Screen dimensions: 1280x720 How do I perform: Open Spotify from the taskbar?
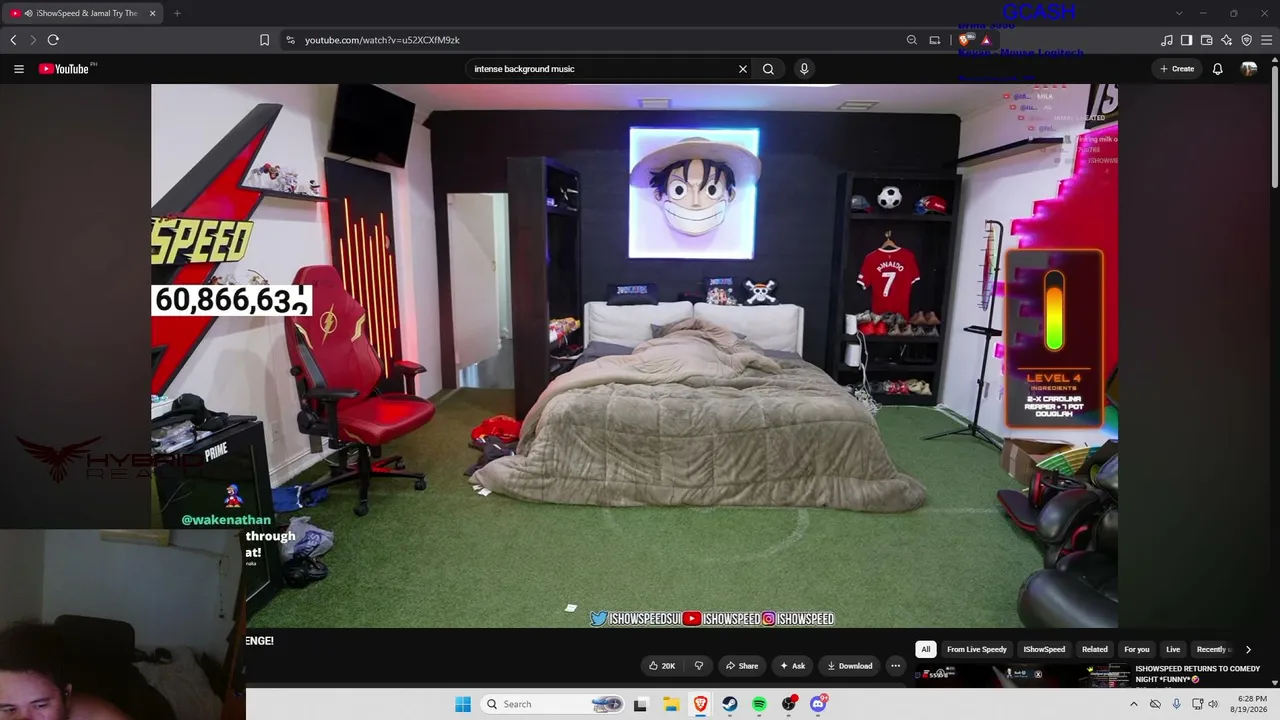(759, 704)
